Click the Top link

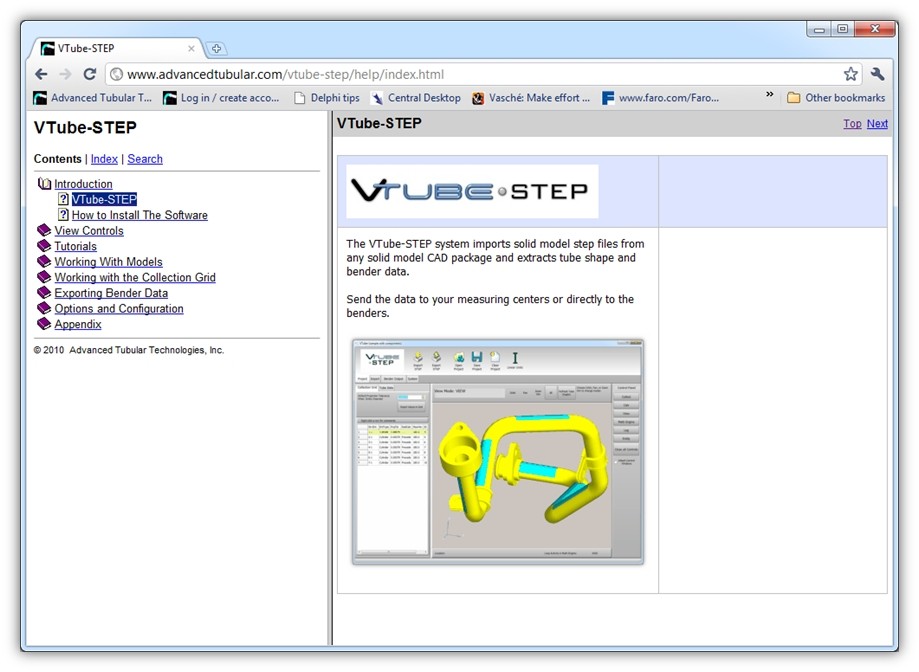coord(852,124)
